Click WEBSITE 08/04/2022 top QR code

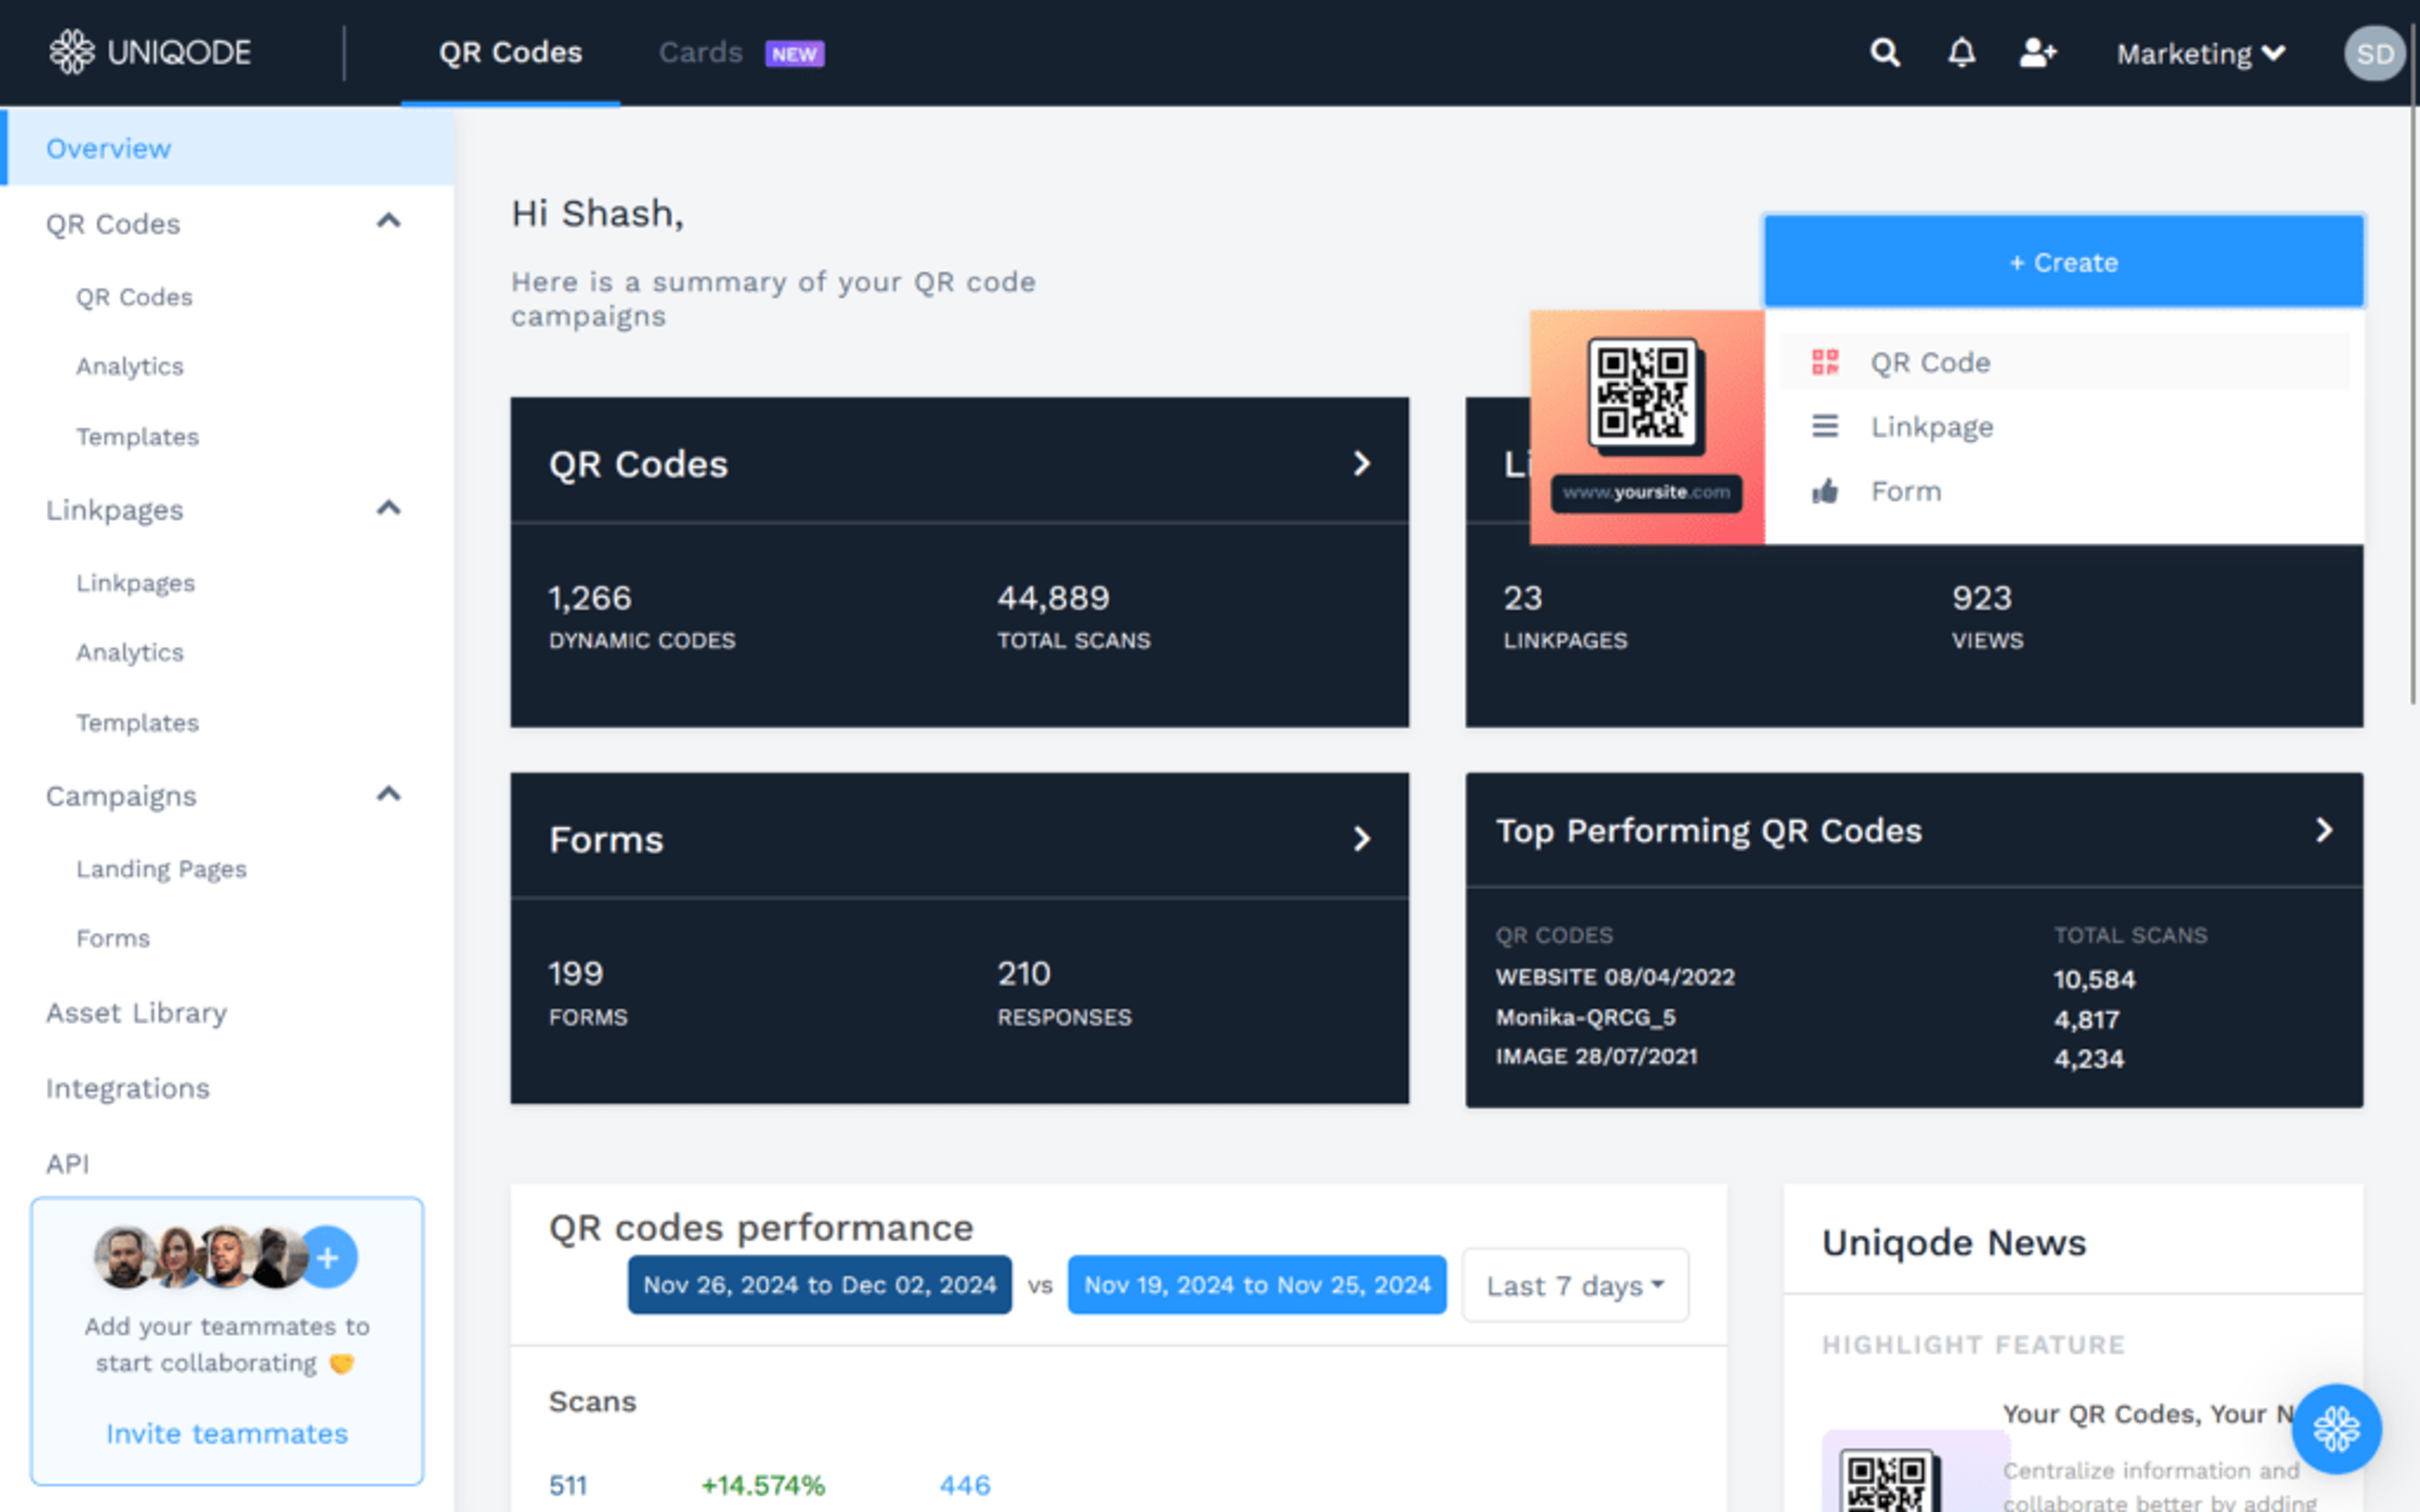pos(1615,977)
